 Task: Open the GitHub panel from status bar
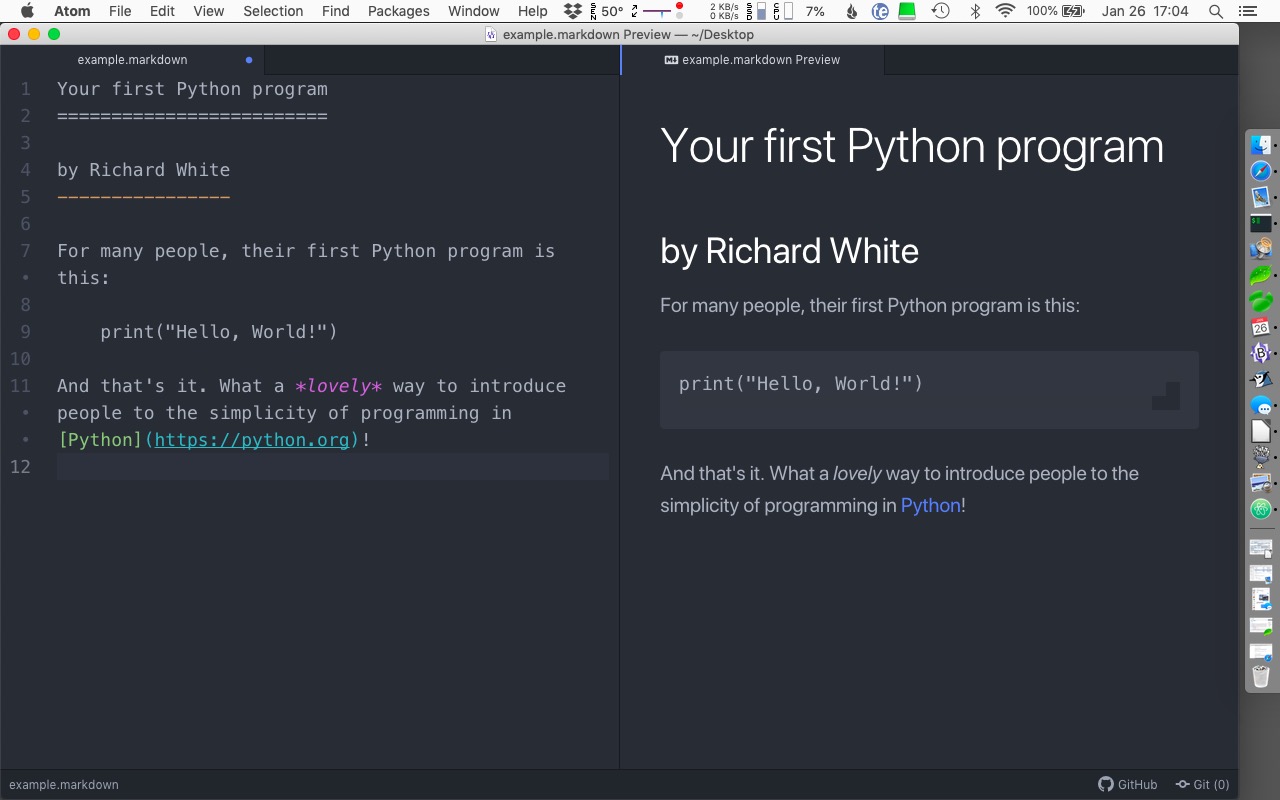click(1128, 785)
